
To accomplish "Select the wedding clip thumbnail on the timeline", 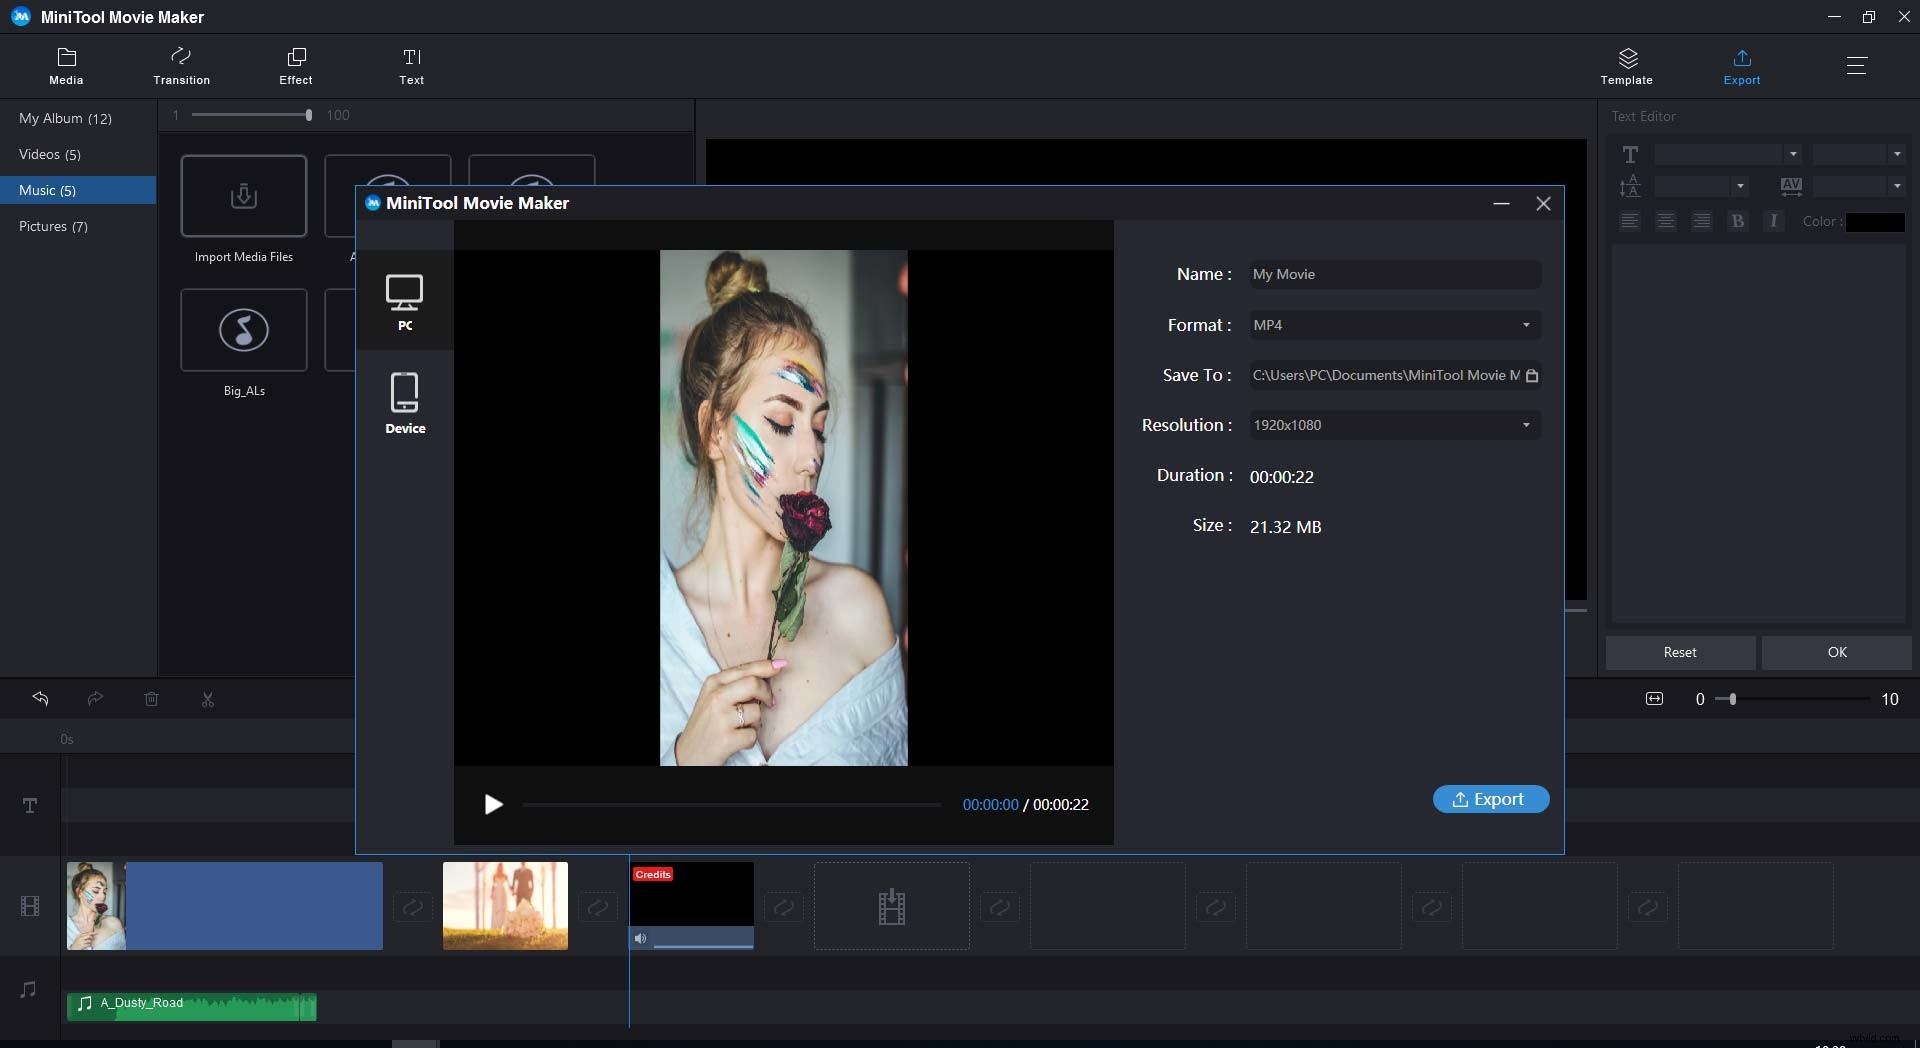I will (505, 905).
